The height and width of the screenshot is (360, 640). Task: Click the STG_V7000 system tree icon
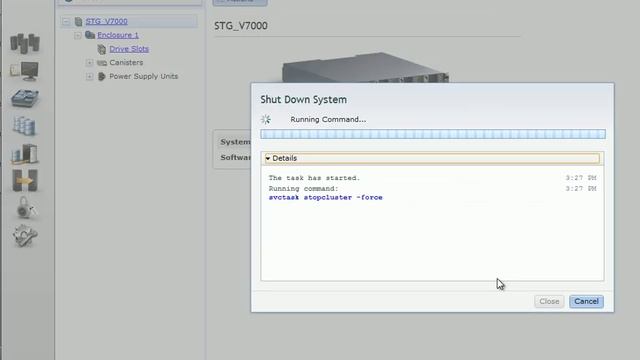pyautogui.click(x=78, y=21)
